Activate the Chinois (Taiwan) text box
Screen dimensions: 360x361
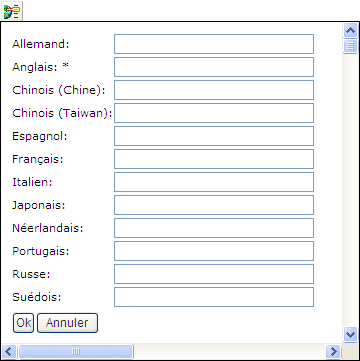214,113
